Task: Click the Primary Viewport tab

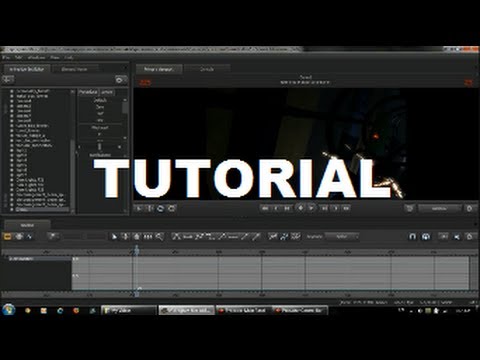Action: click(159, 69)
